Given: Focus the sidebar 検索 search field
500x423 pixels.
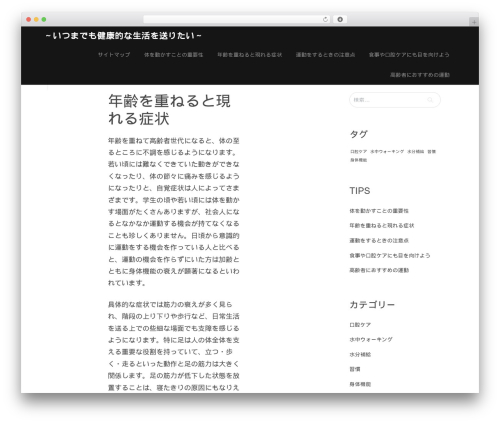Looking at the screenshot, I should click(395, 100).
